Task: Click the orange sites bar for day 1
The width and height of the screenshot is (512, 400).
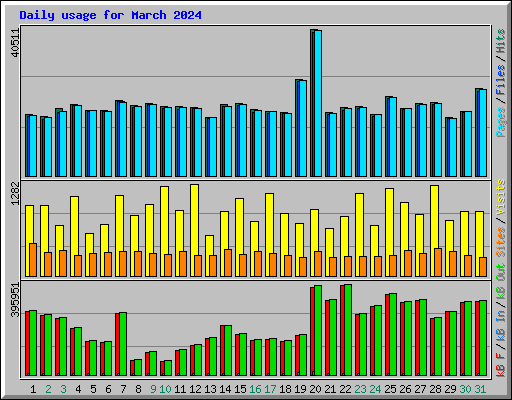Action: [33, 260]
